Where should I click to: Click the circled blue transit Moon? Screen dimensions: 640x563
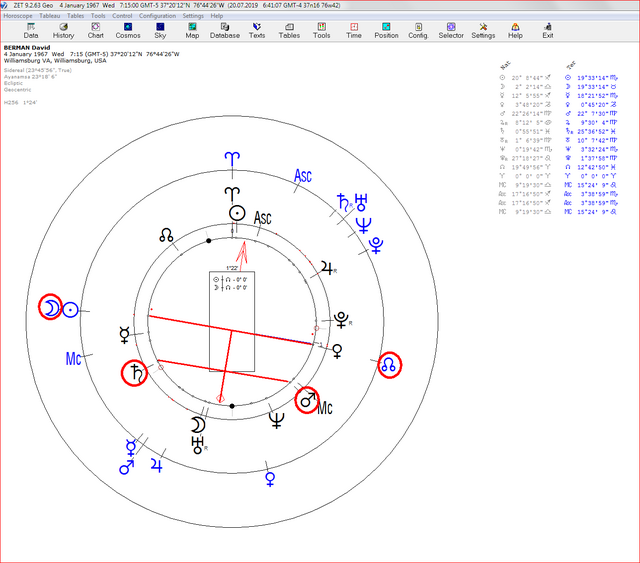(50, 307)
